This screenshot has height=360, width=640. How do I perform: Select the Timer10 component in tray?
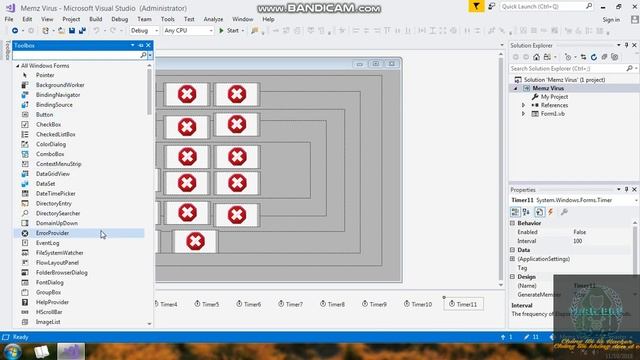click(x=418, y=304)
